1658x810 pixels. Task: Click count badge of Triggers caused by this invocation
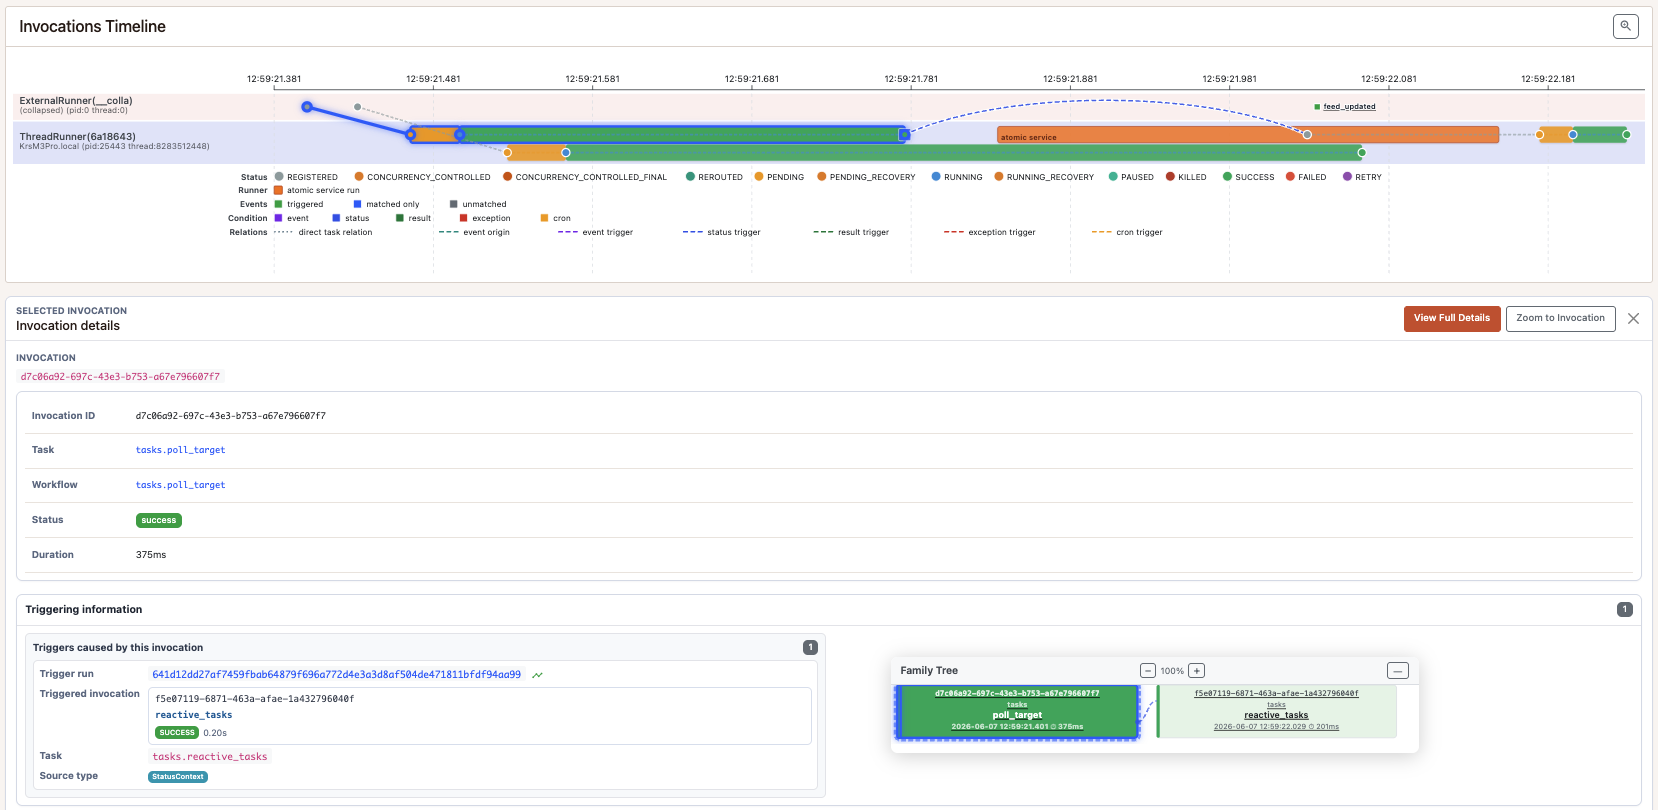point(810,648)
